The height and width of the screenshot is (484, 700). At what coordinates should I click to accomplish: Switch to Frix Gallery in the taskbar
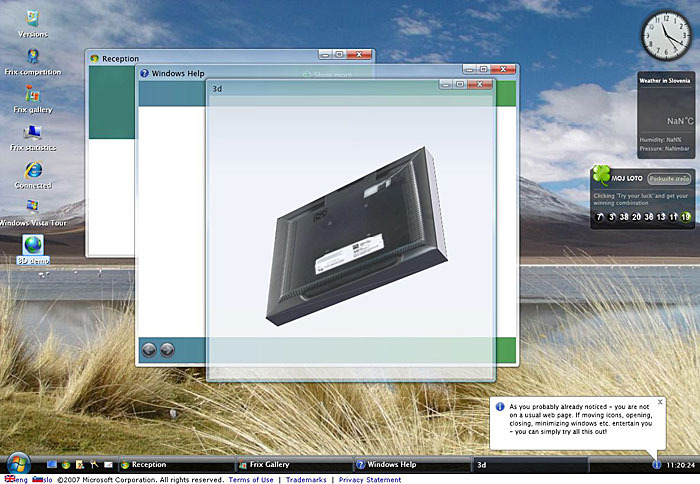click(294, 465)
